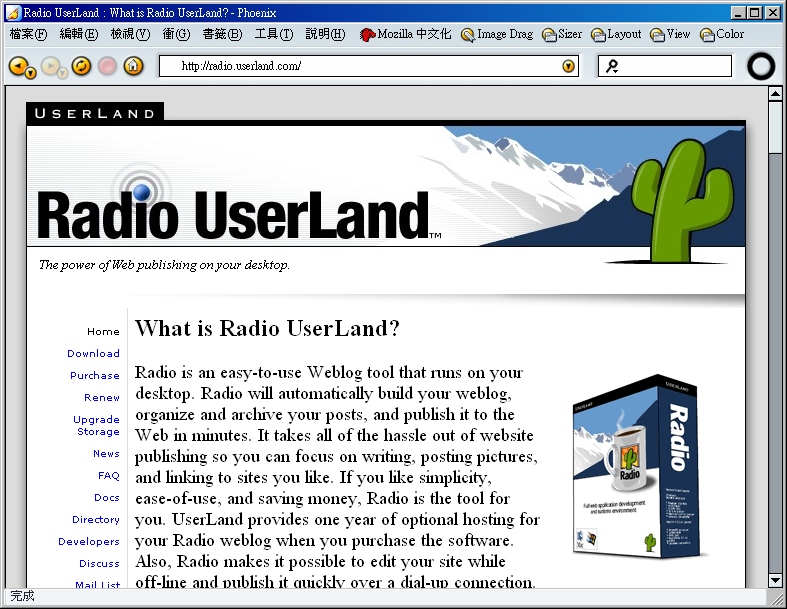Image resolution: width=787 pixels, height=609 pixels.
Task: Open the News sidebar link
Action: pyautogui.click(x=106, y=453)
